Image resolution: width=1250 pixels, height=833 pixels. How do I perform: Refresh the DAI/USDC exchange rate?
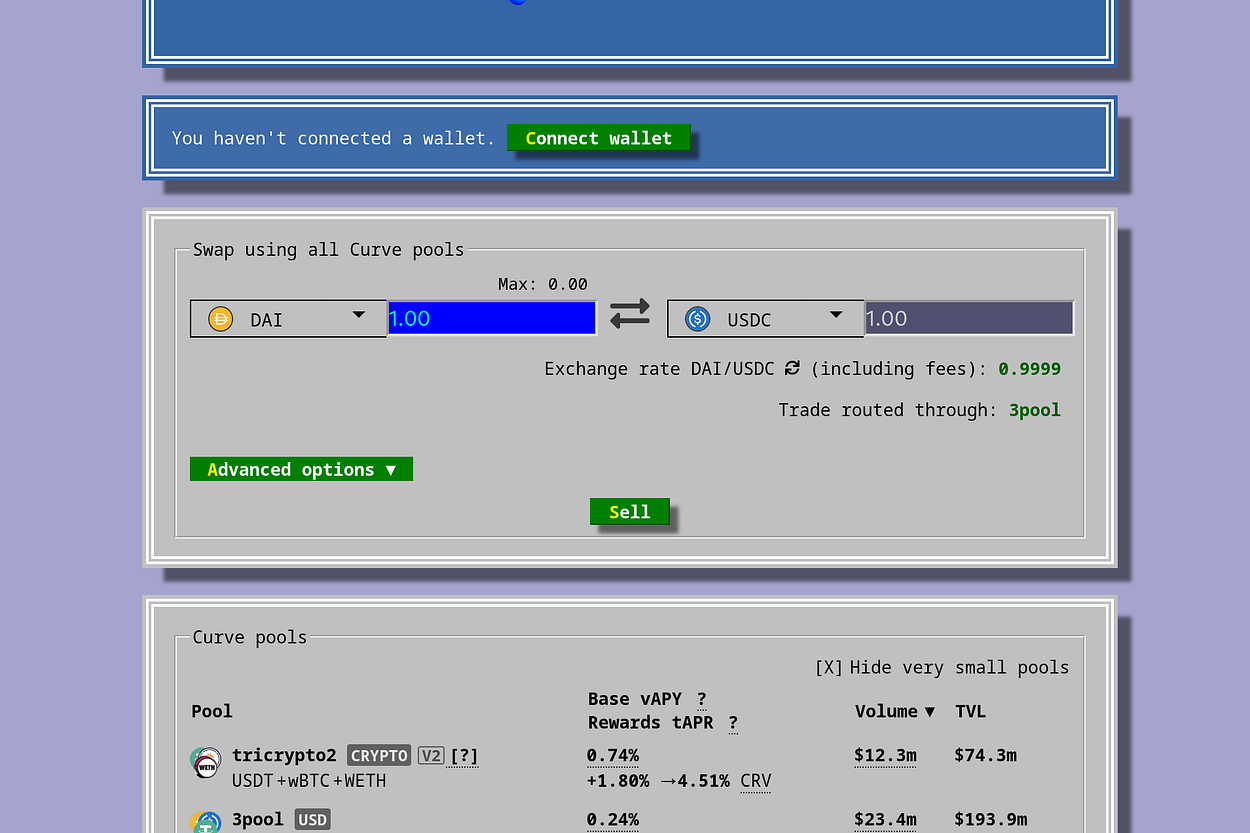point(792,368)
